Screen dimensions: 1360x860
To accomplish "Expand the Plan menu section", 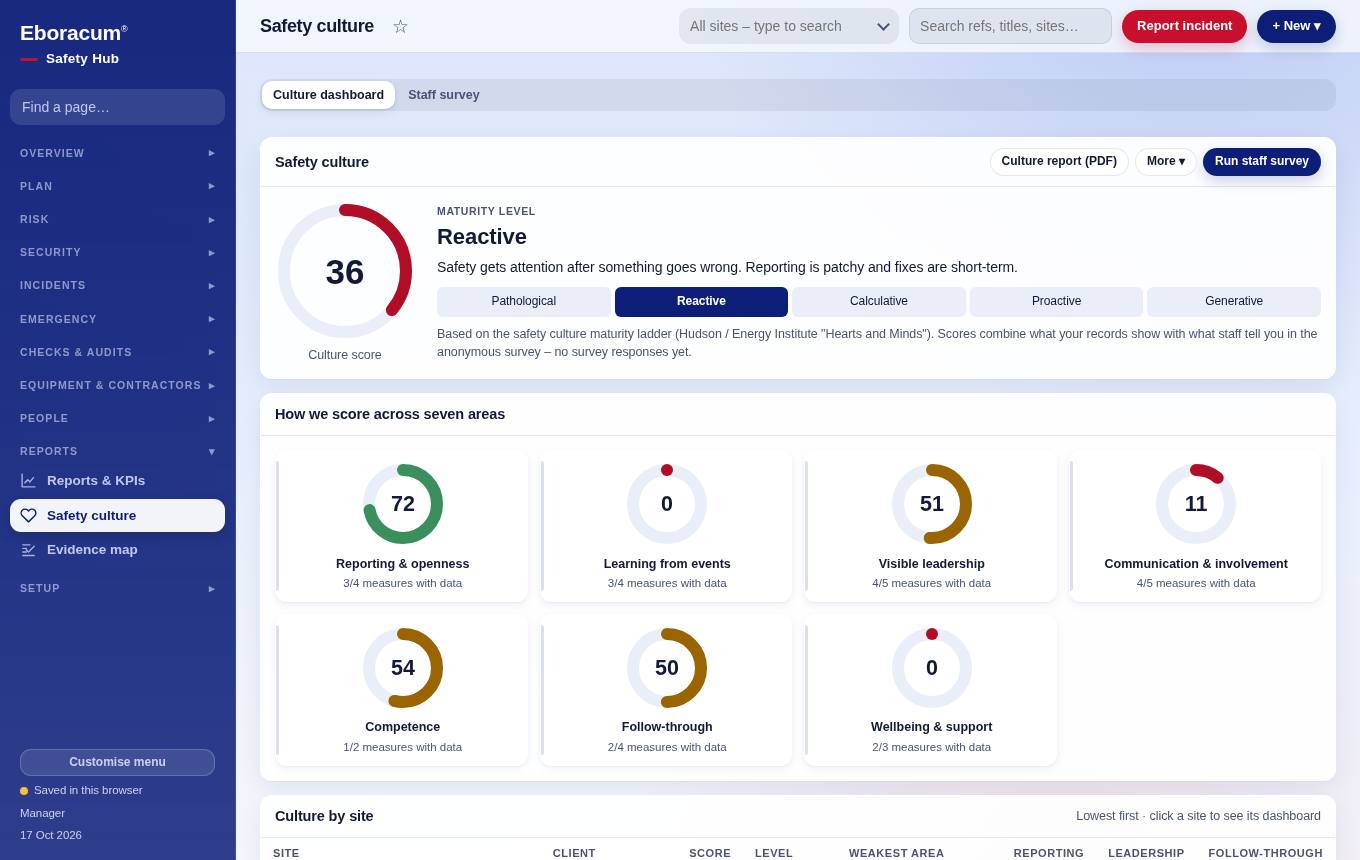I will 117,186.
